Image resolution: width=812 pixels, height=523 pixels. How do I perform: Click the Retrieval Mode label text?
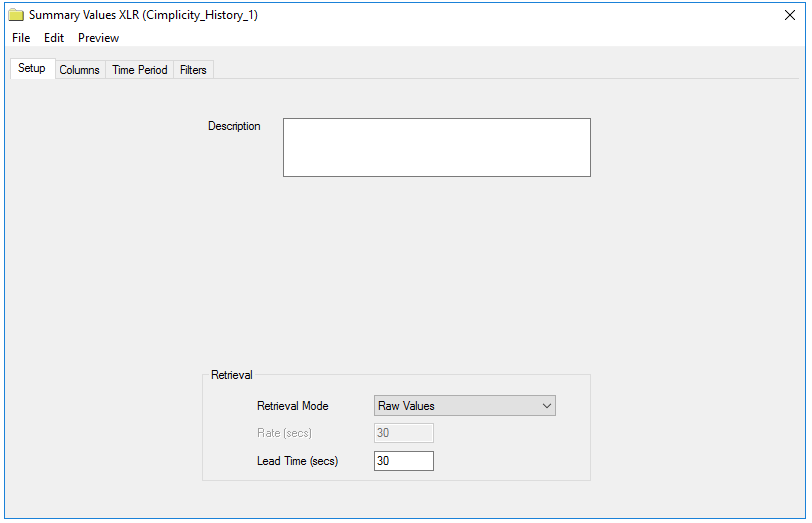click(293, 406)
